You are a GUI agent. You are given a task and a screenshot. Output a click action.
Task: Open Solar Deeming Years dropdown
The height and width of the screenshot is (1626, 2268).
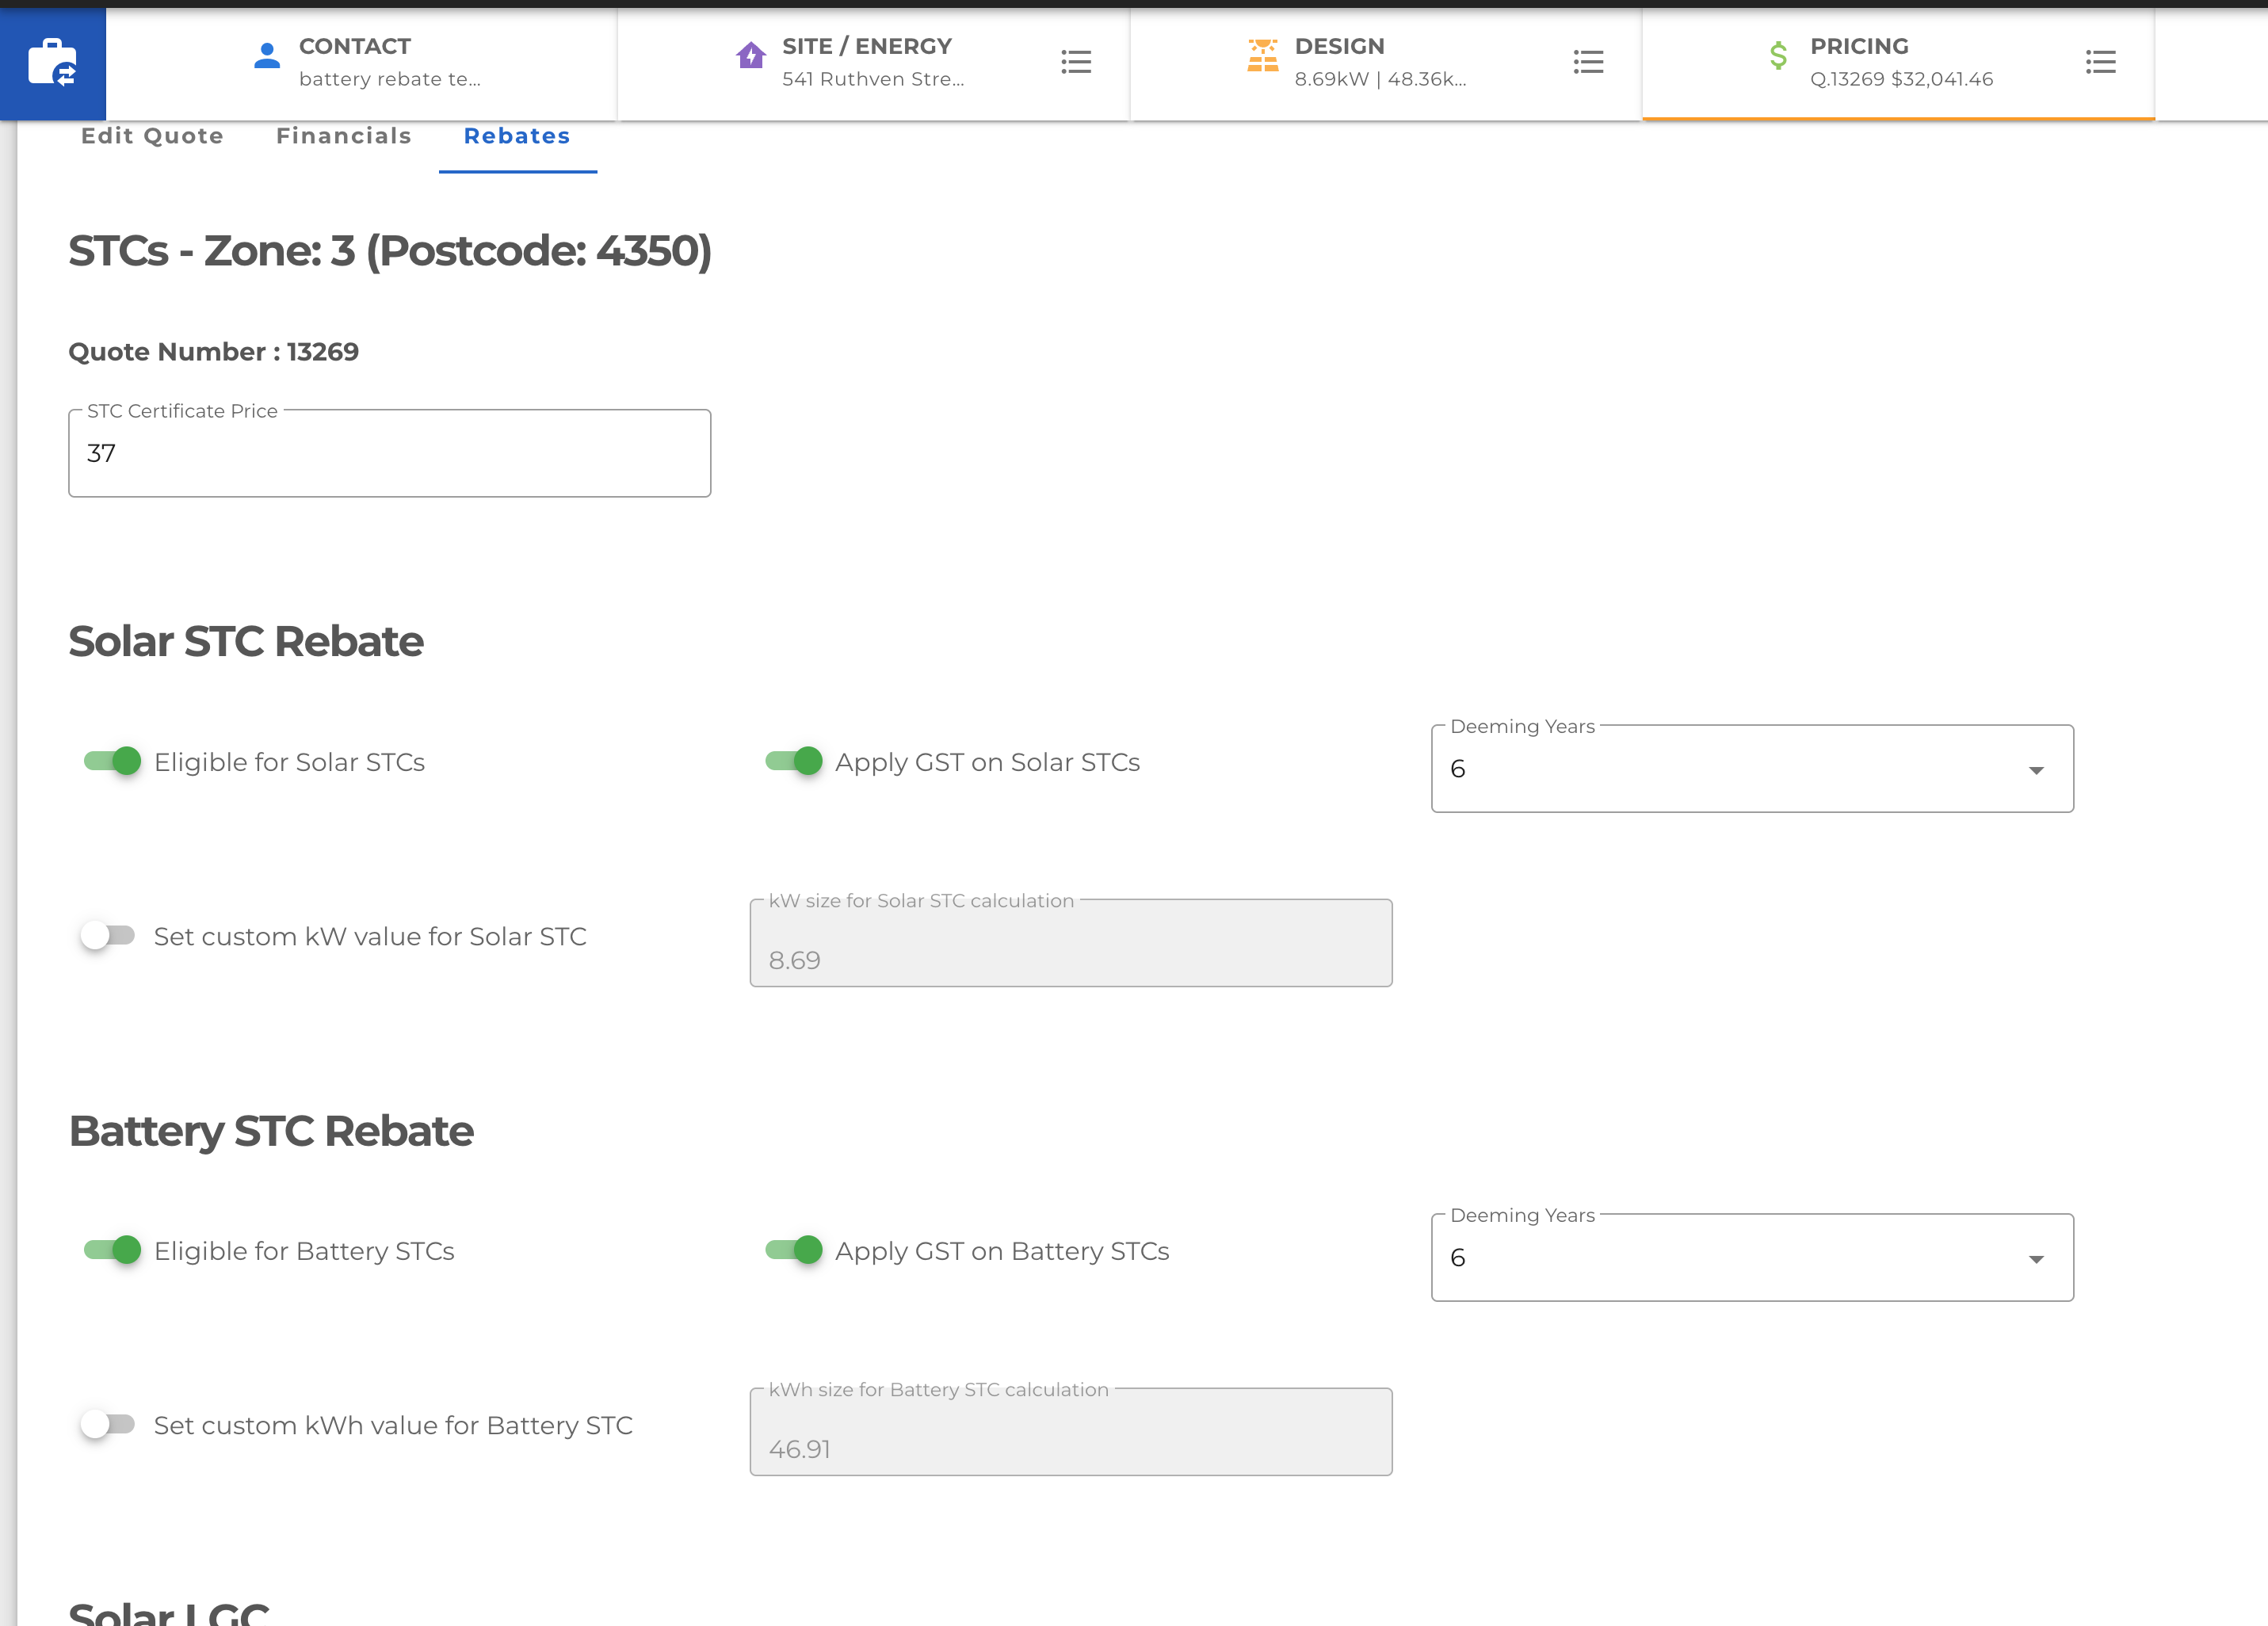click(x=1752, y=768)
